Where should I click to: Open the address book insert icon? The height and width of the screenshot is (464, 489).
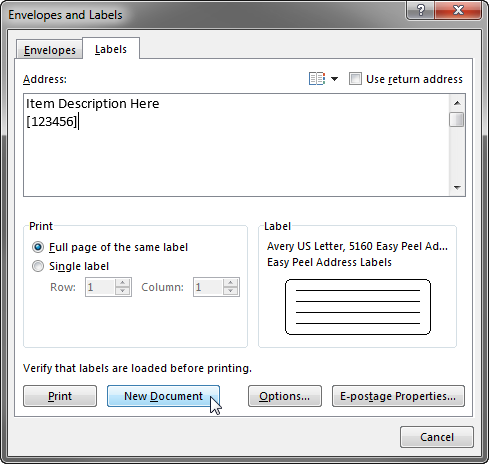tap(317, 79)
